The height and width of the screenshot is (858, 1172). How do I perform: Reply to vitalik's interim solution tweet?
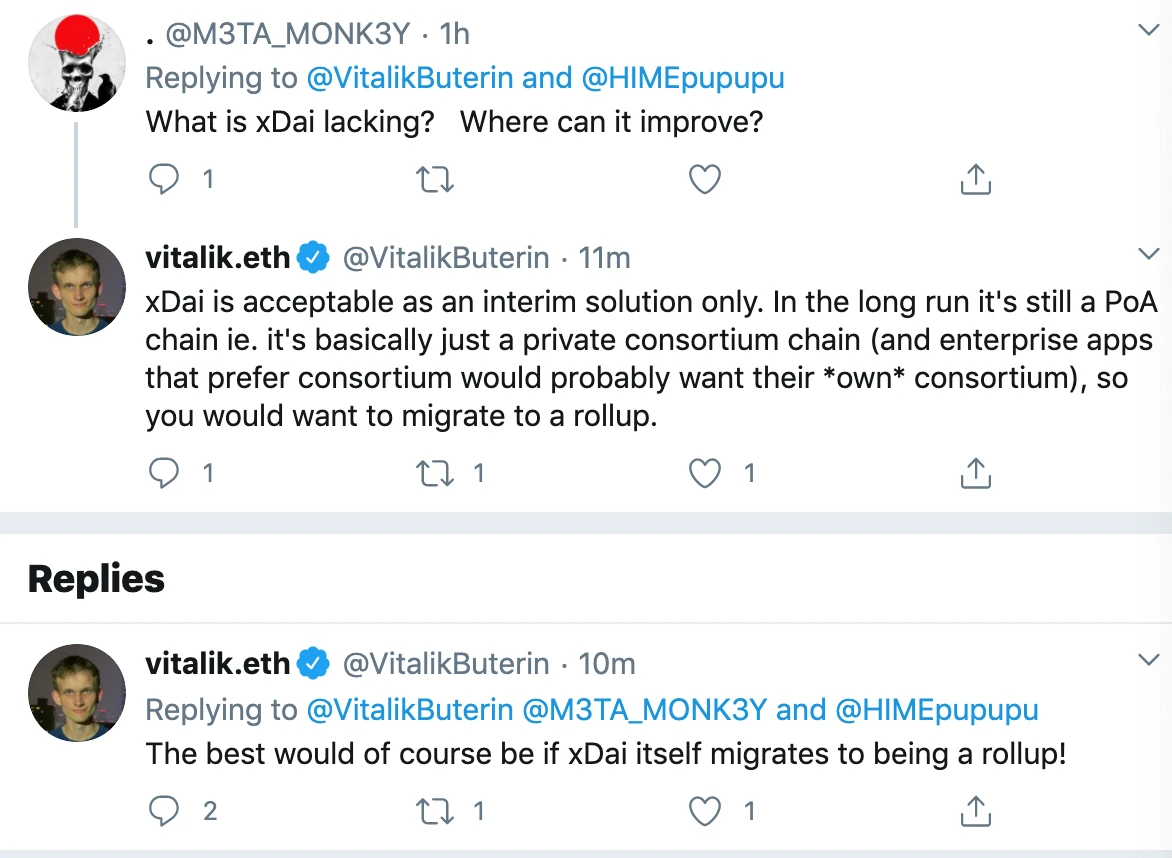[164, 473]
